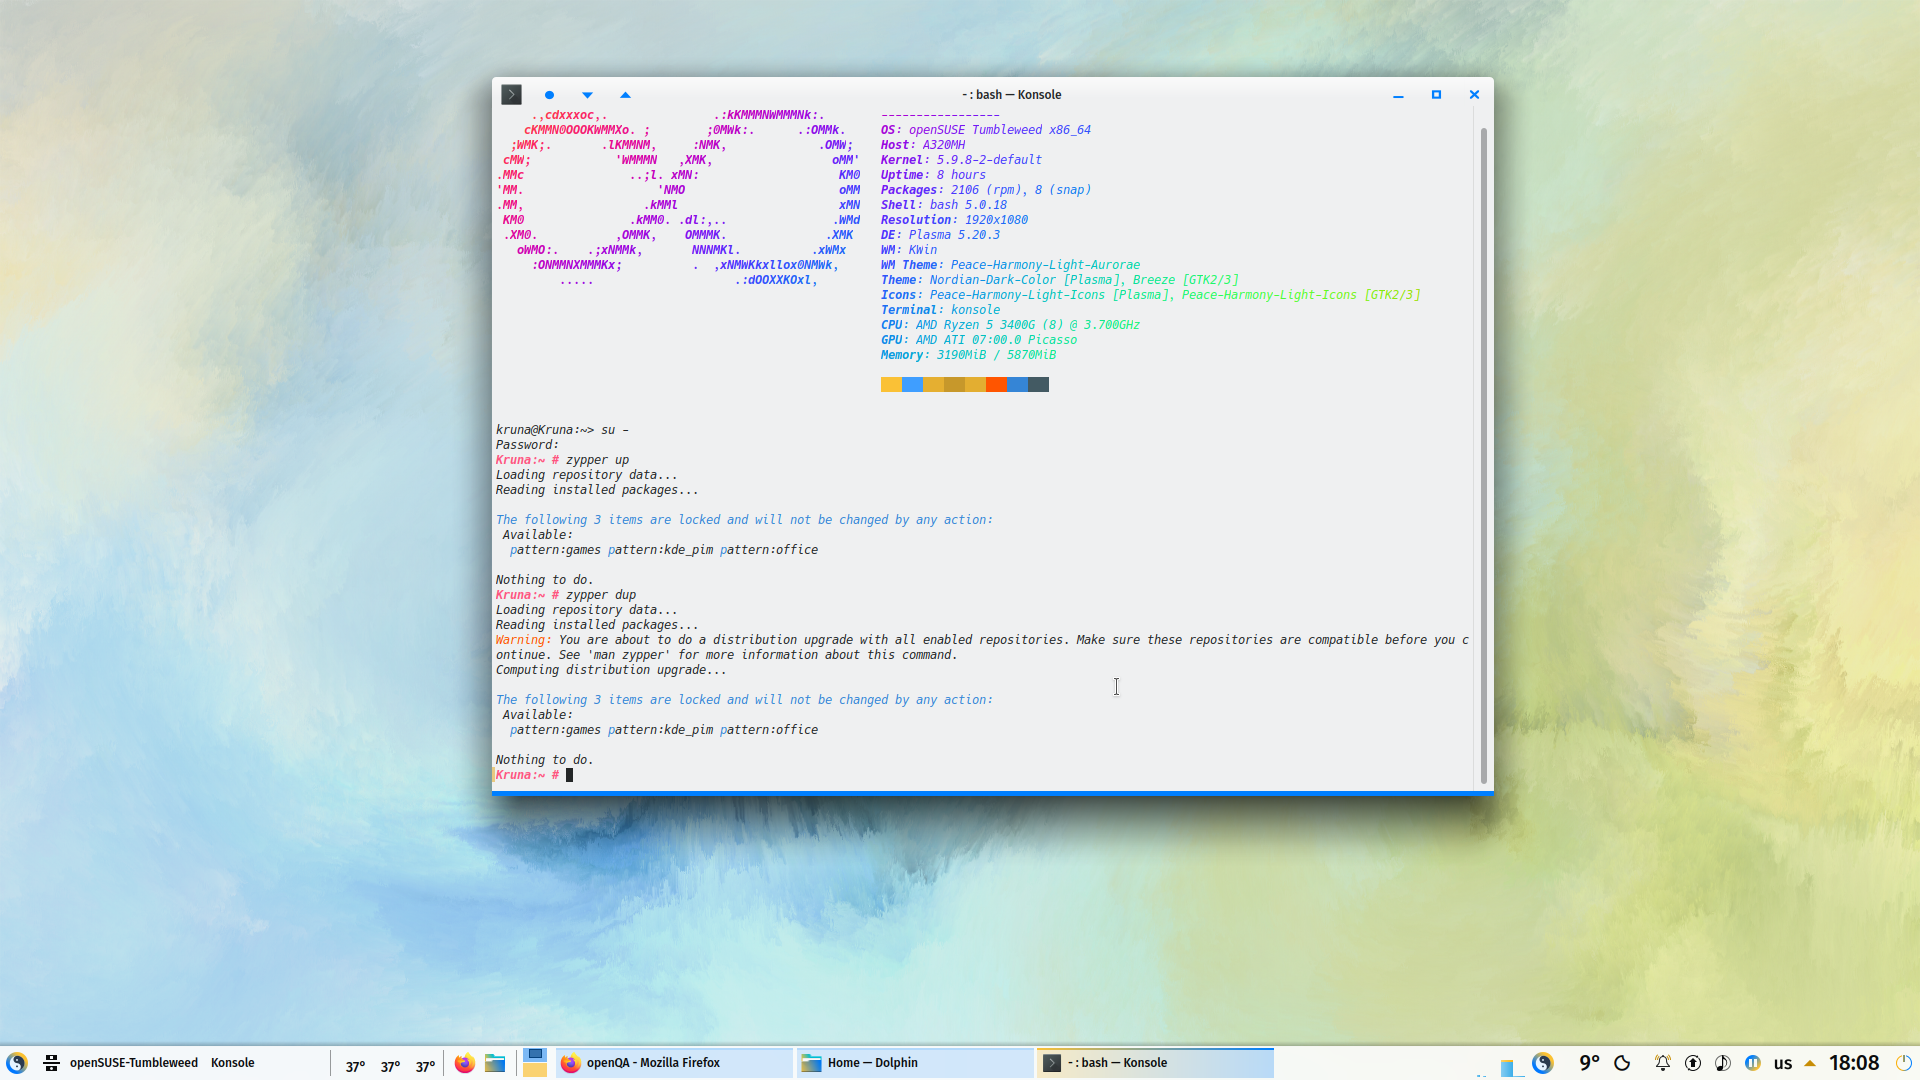1920x1080 pixels.
Task: Click the Konsole title text '- : bash — Konsole'
Action: (x=1011, y=95)
